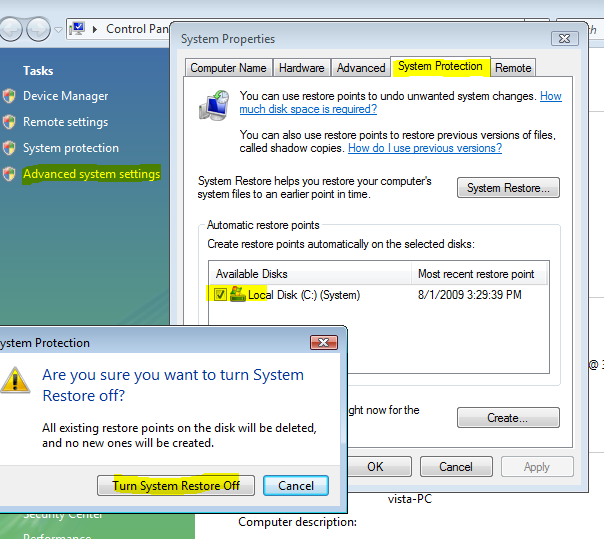
Task: Click the Forward navigation arrow
Action: click(38, 29)
